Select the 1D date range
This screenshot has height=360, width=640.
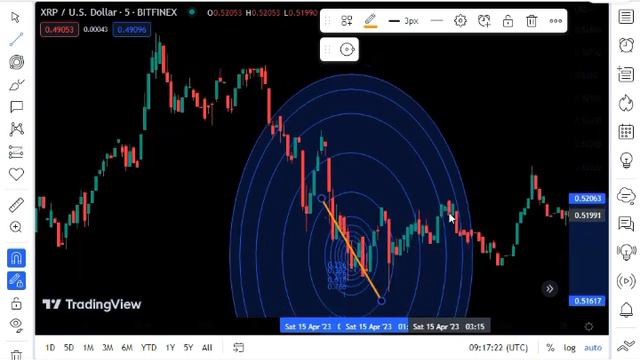50,348
